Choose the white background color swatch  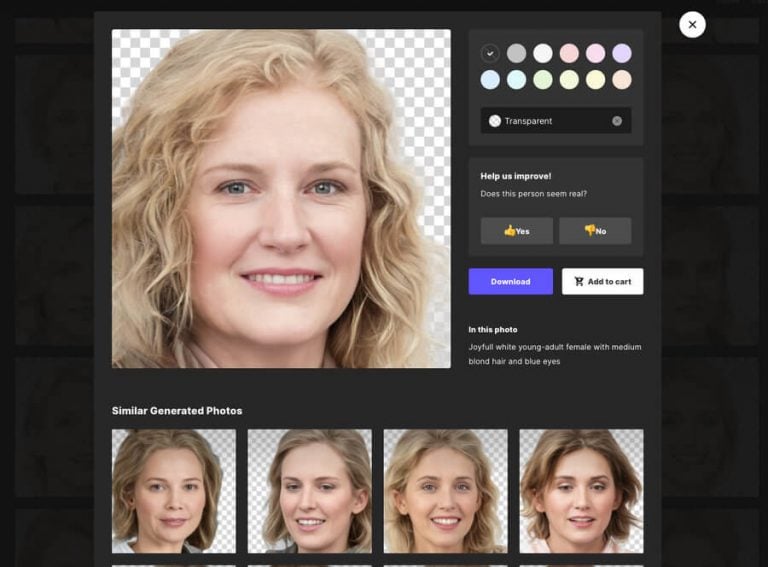pos(543,53)
